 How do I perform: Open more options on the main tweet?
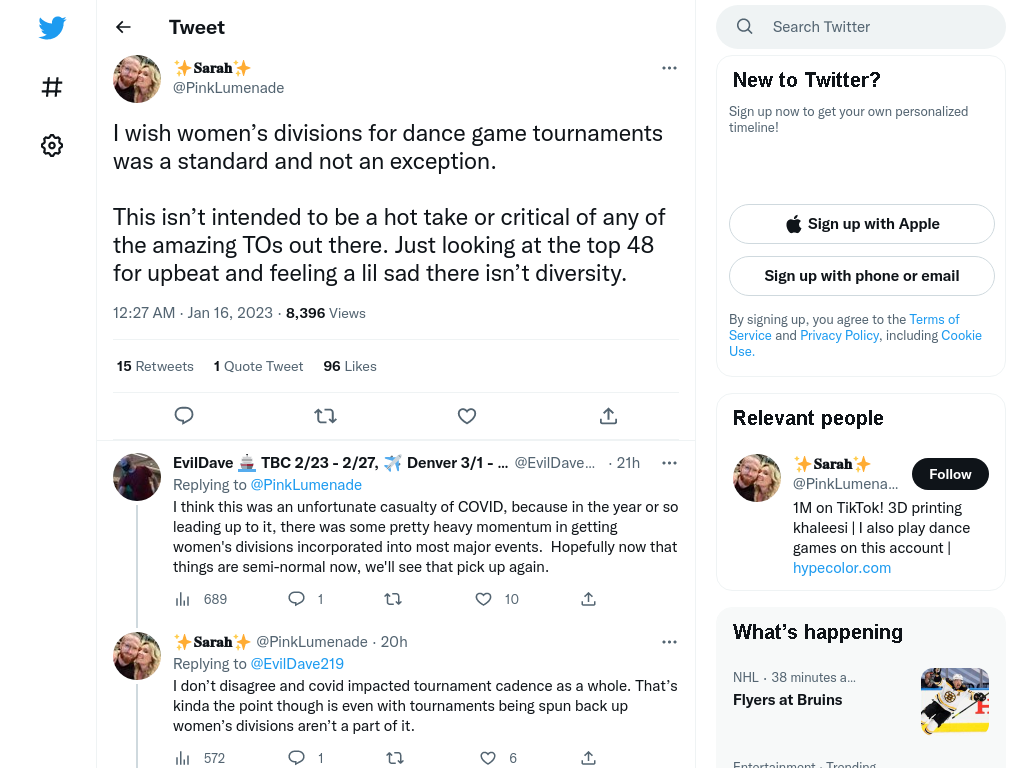click(669, 68)
